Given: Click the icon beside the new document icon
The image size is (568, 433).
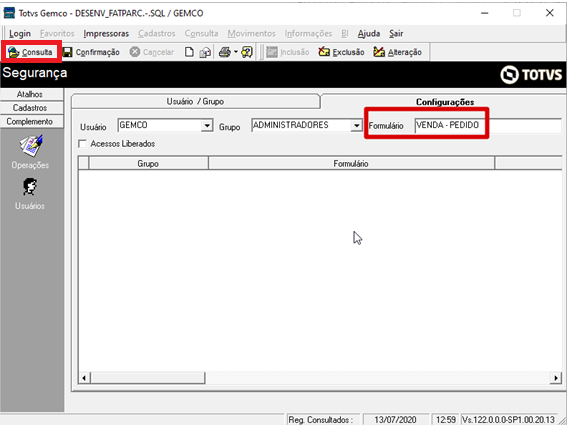Looking at the screenshot, I should (x=205, y=53).
